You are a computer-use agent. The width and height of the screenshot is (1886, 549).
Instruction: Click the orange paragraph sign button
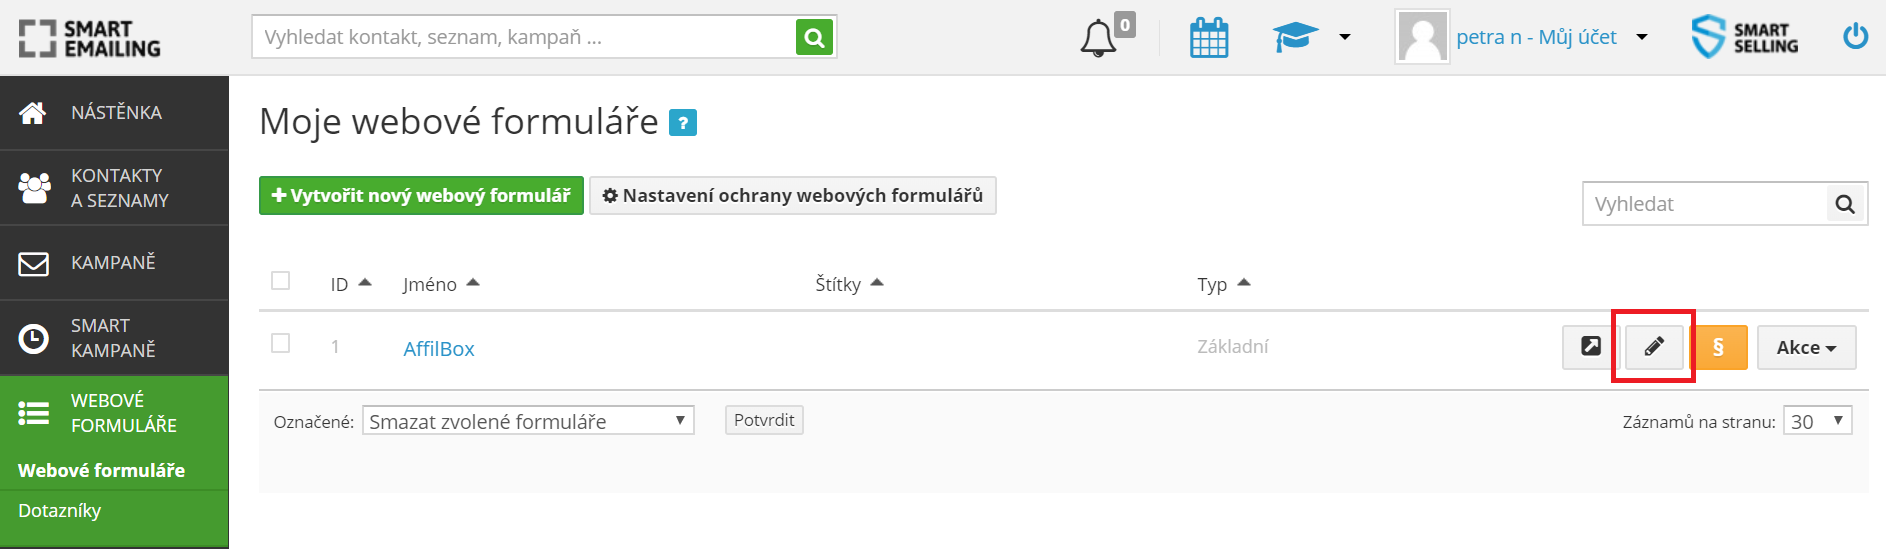pyautogui.click(x=1719, y=347)
